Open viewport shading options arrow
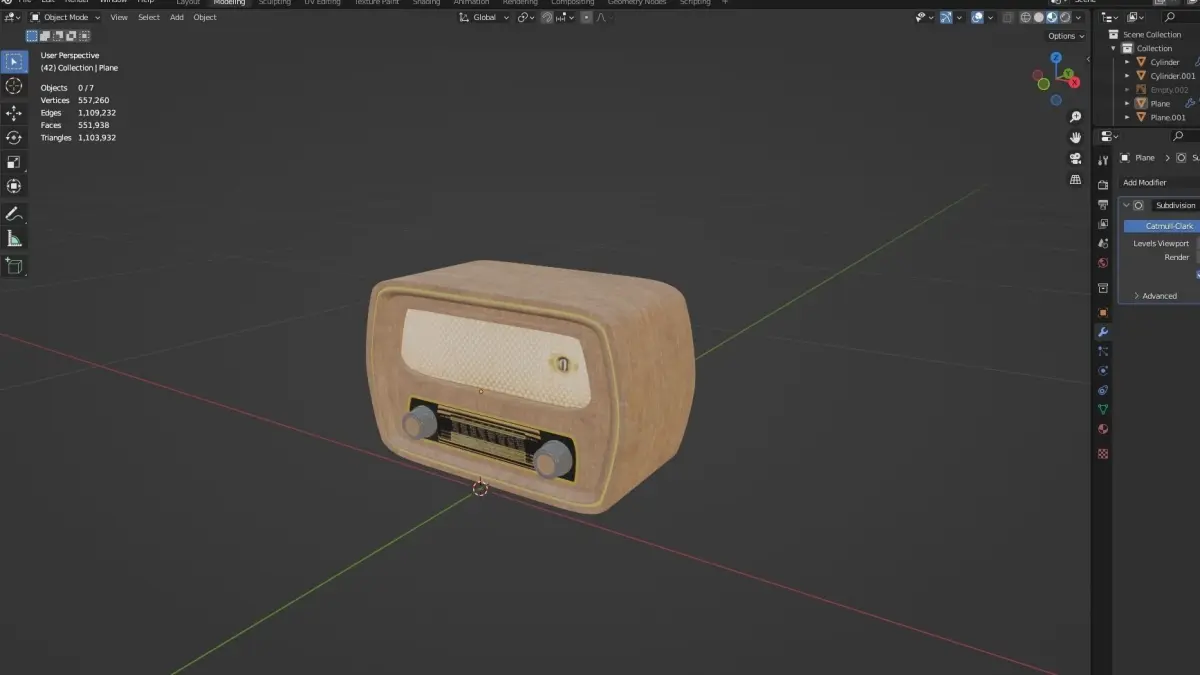The width and height of the screenshot is (1200, 675). [x=1078, y=17]
